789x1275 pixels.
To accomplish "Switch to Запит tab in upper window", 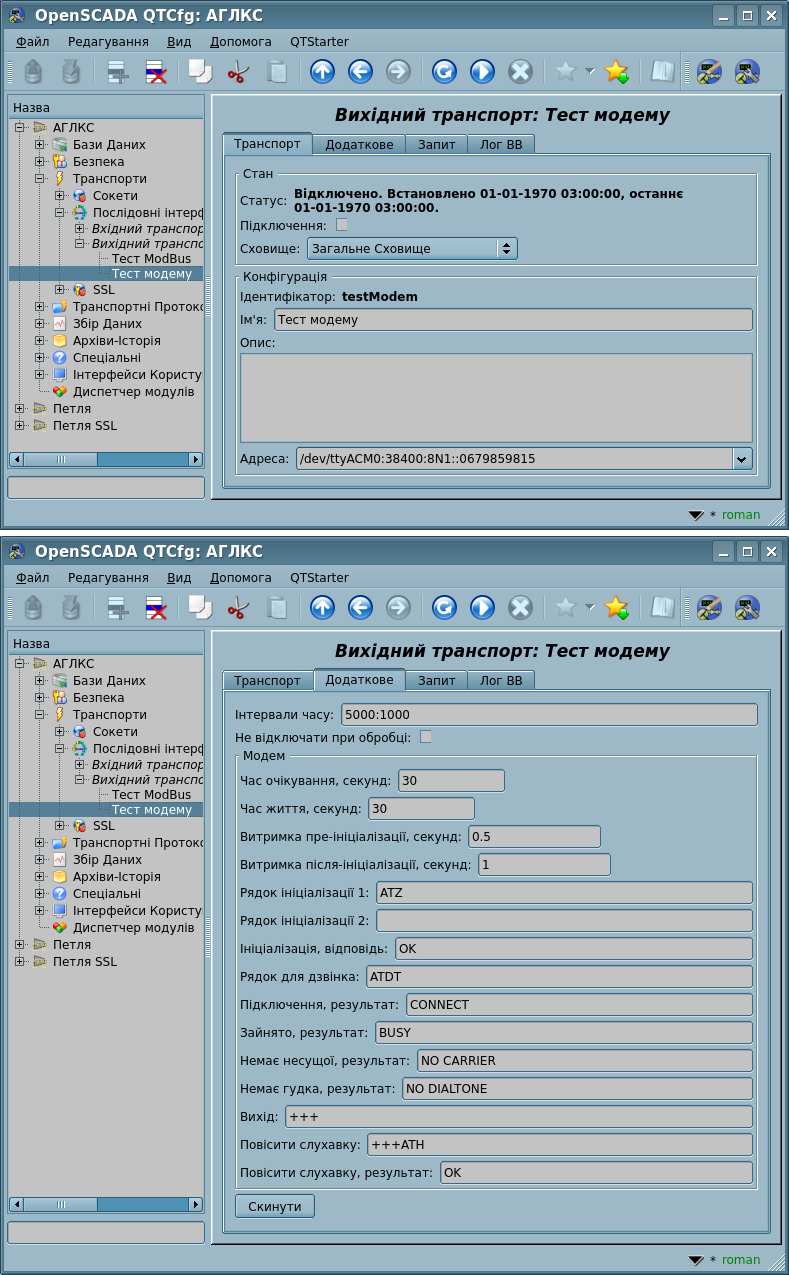I will [436, 144].
